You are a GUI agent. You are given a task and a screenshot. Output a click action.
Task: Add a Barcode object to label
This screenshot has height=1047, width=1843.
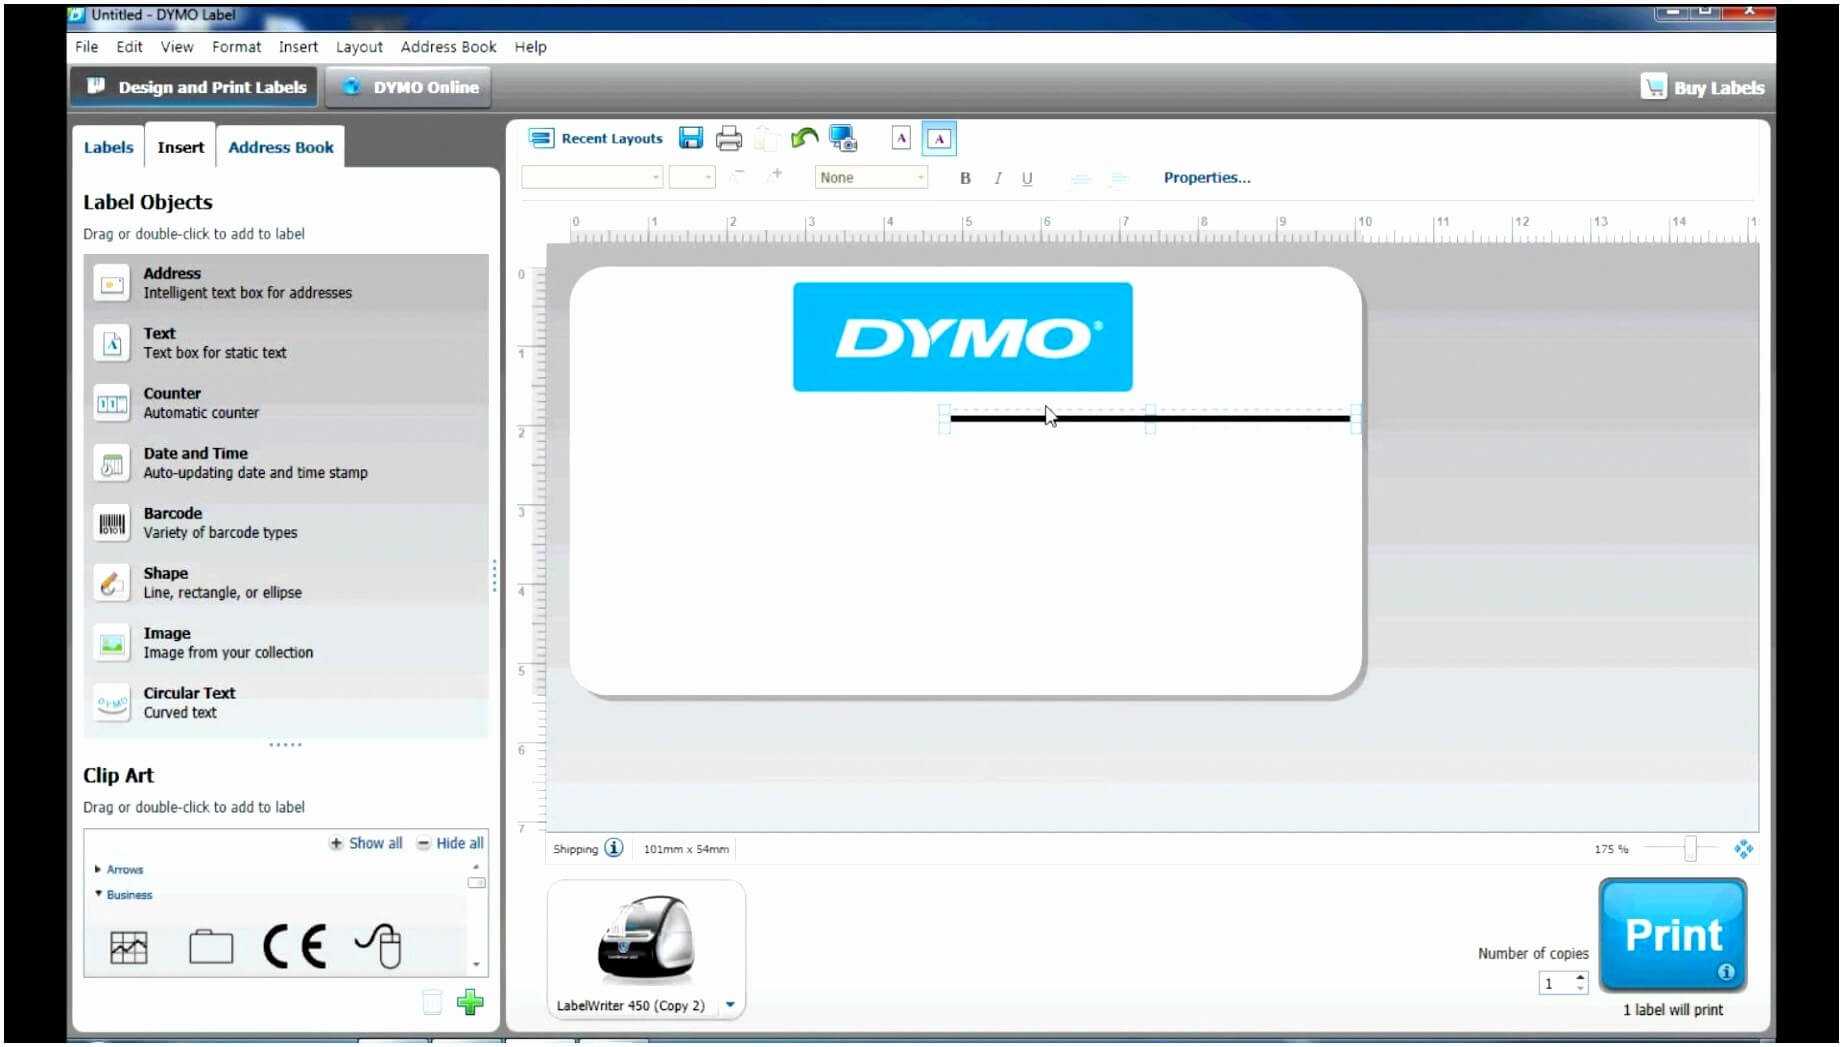click(x=286, y=523)
